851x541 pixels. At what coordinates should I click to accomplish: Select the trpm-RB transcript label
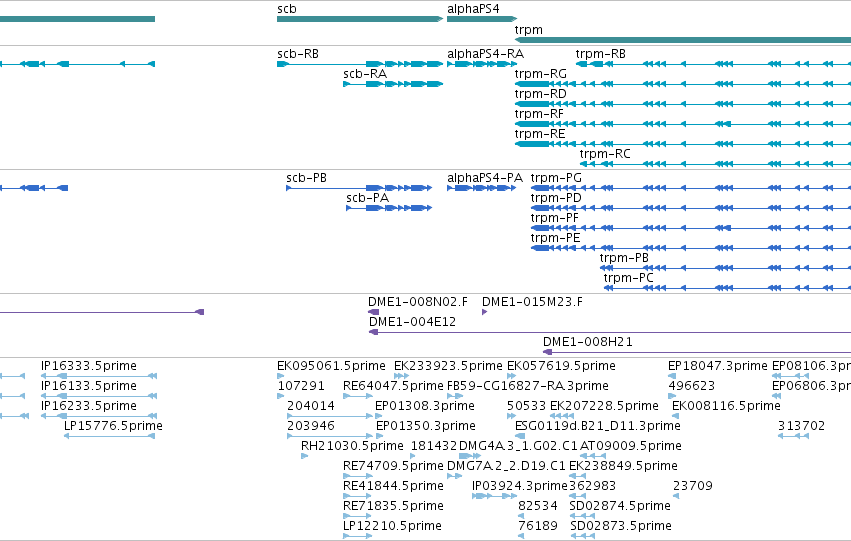pos(600,54)
